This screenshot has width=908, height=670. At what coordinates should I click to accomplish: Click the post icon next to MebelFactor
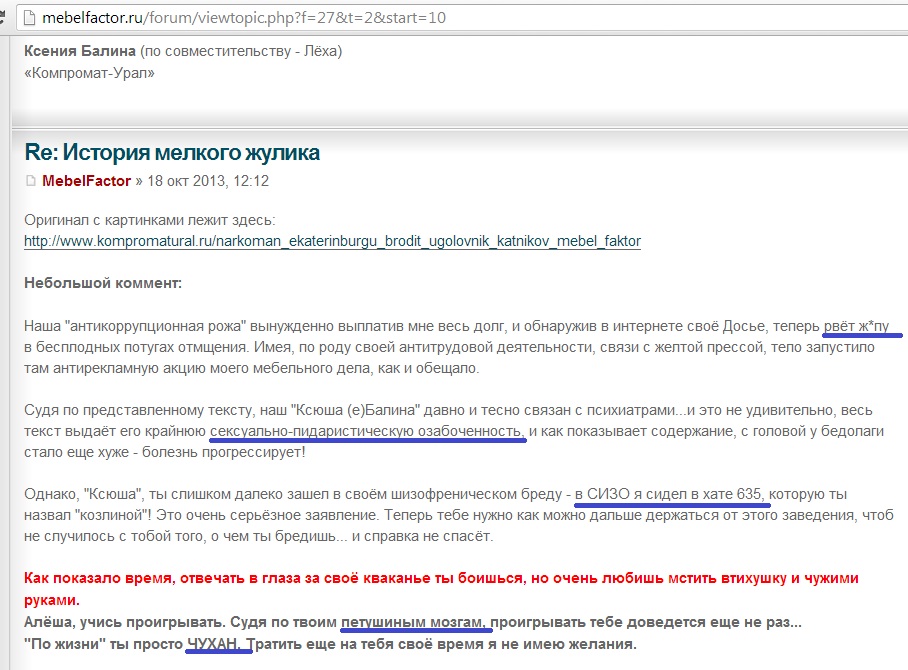(31, 181)
